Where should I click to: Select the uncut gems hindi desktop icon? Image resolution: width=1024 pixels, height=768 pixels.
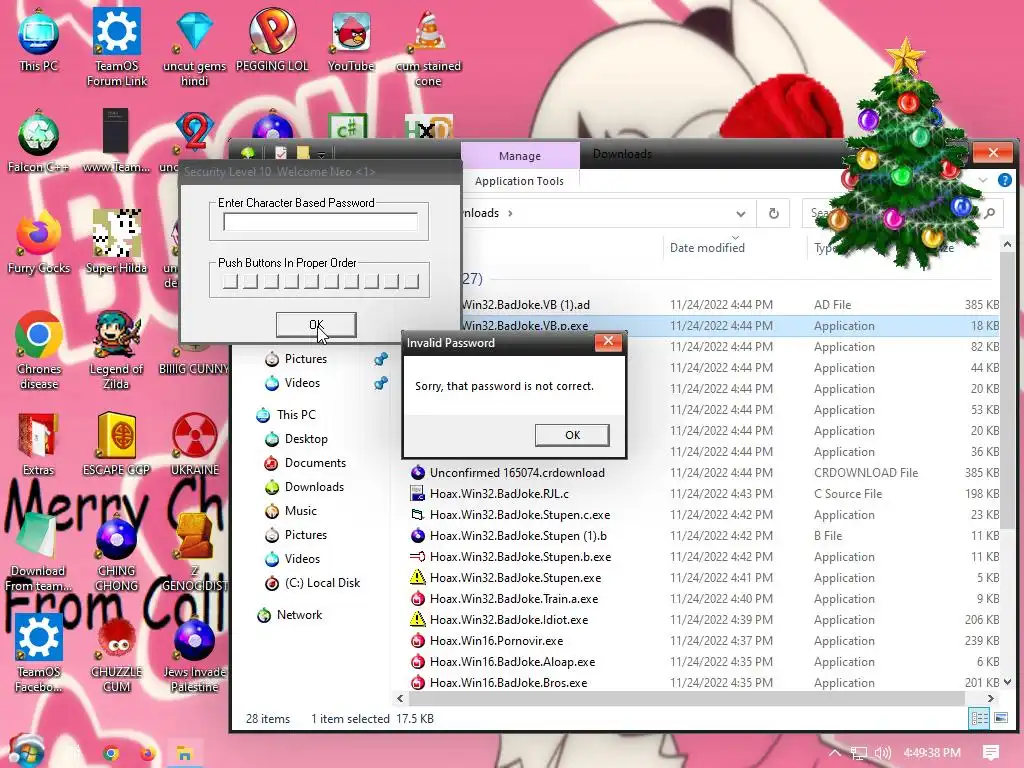195,47
